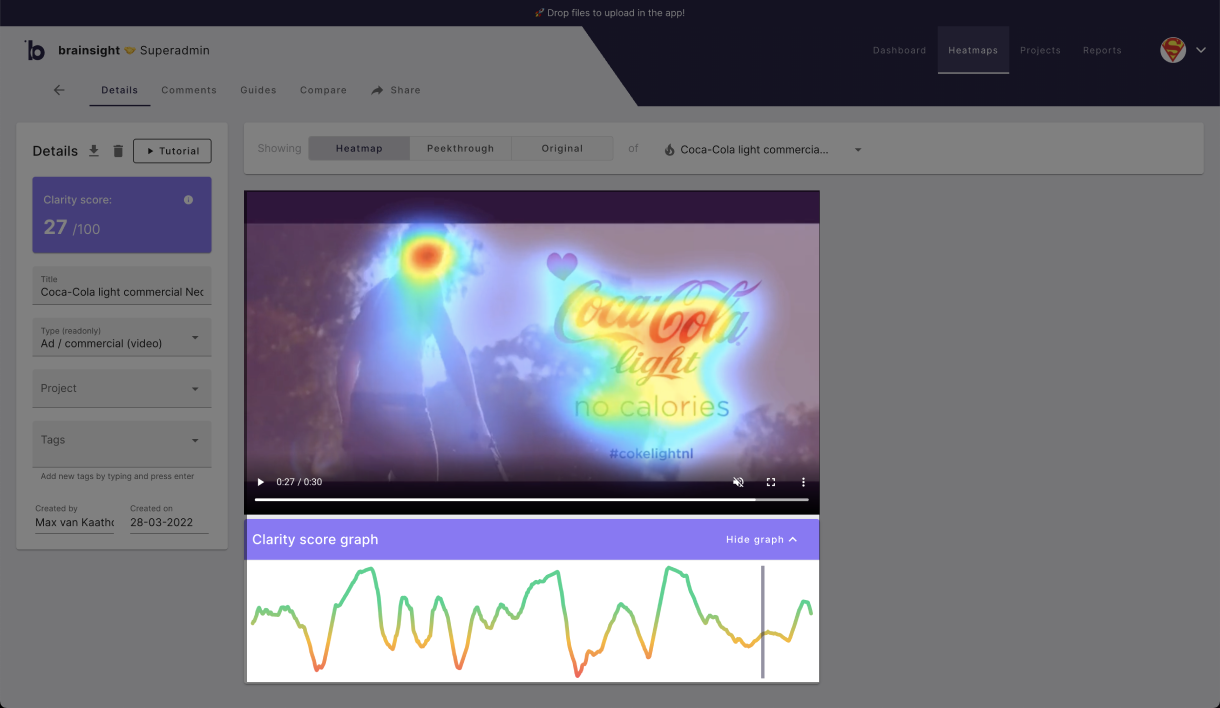Go back with the left arrow icon
This screenshot has width=1220, height=708.
pos(59,90)
